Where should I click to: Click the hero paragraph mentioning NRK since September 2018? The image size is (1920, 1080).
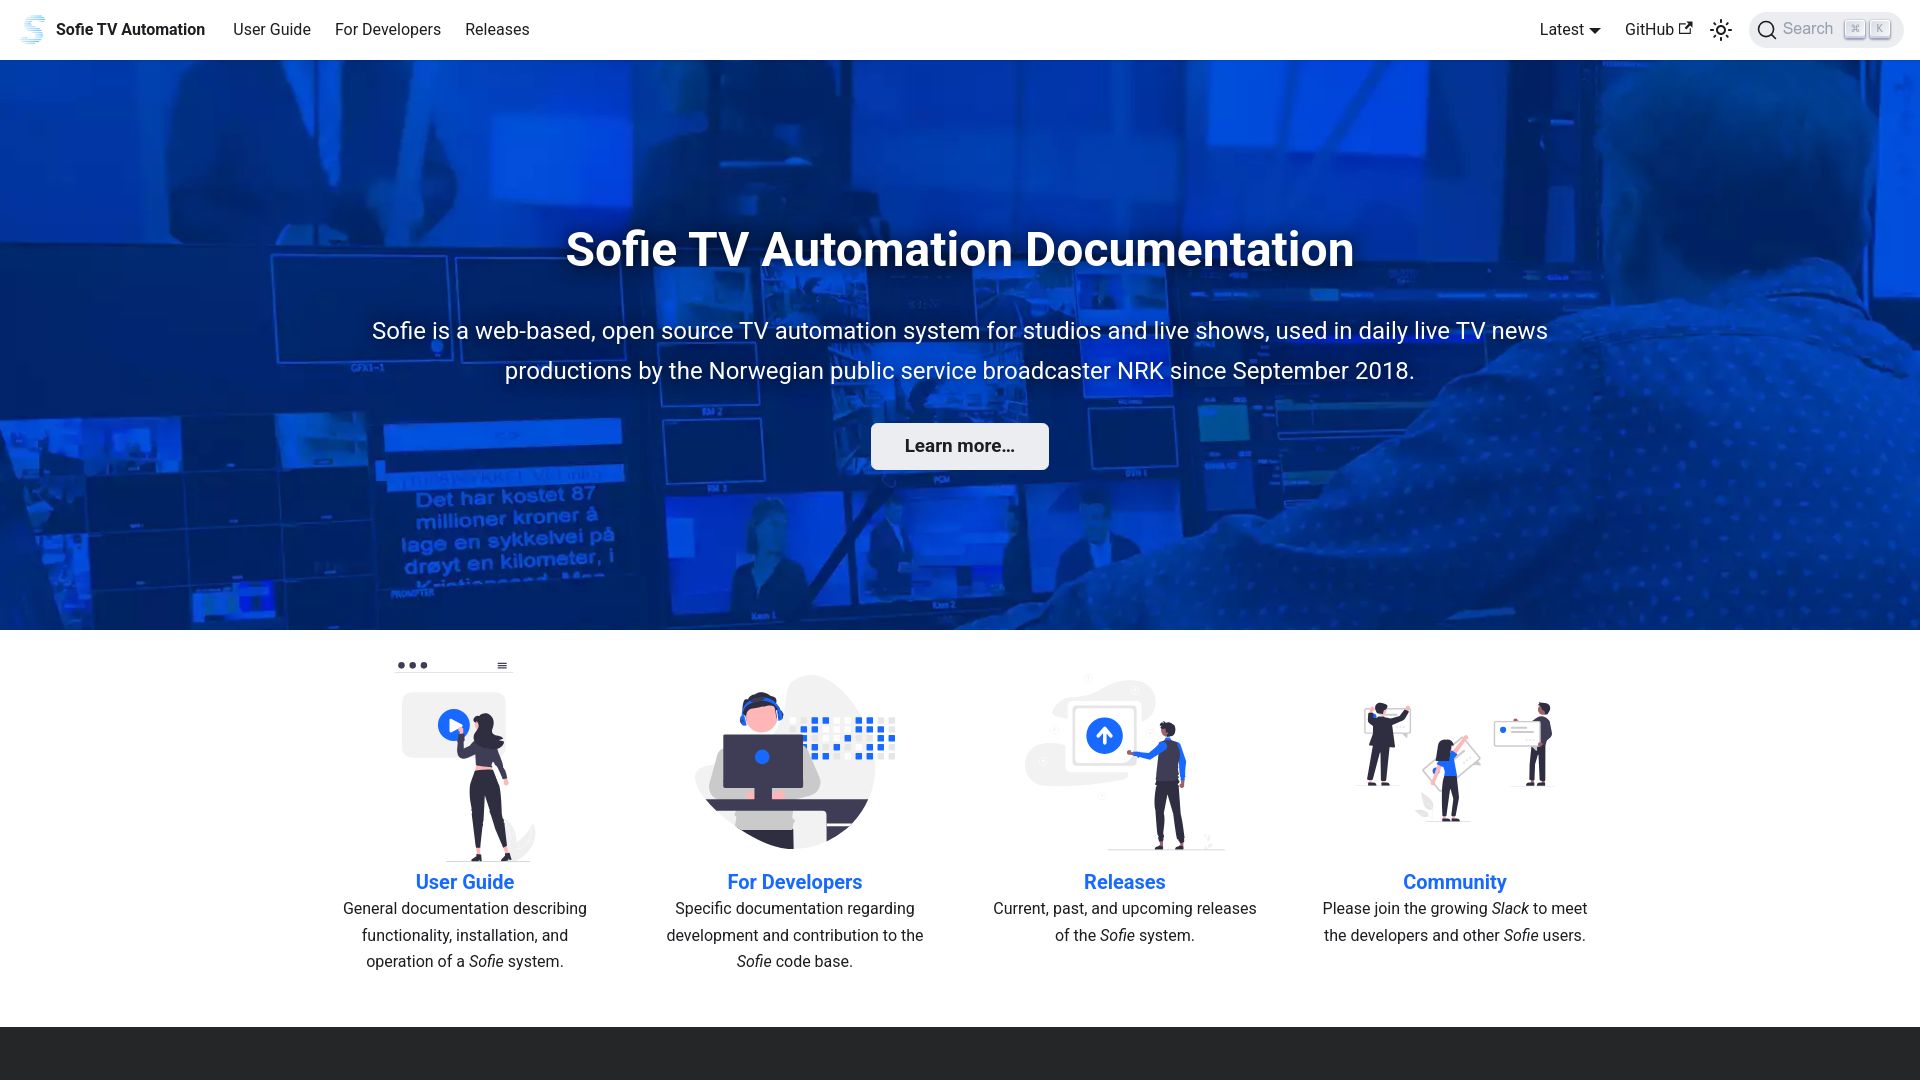pyautogui.click(x=960, y=351)
